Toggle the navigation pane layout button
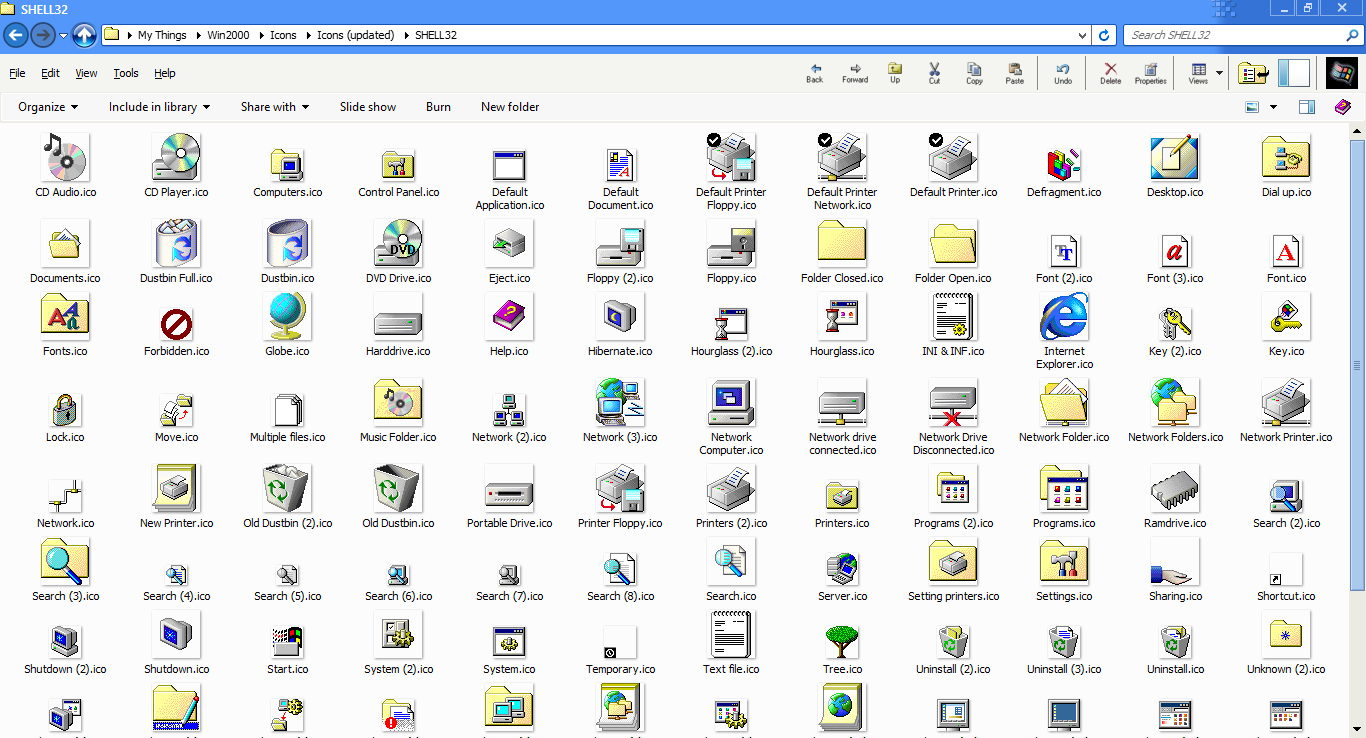The image size is (1366, 738). pos(1293,73)
